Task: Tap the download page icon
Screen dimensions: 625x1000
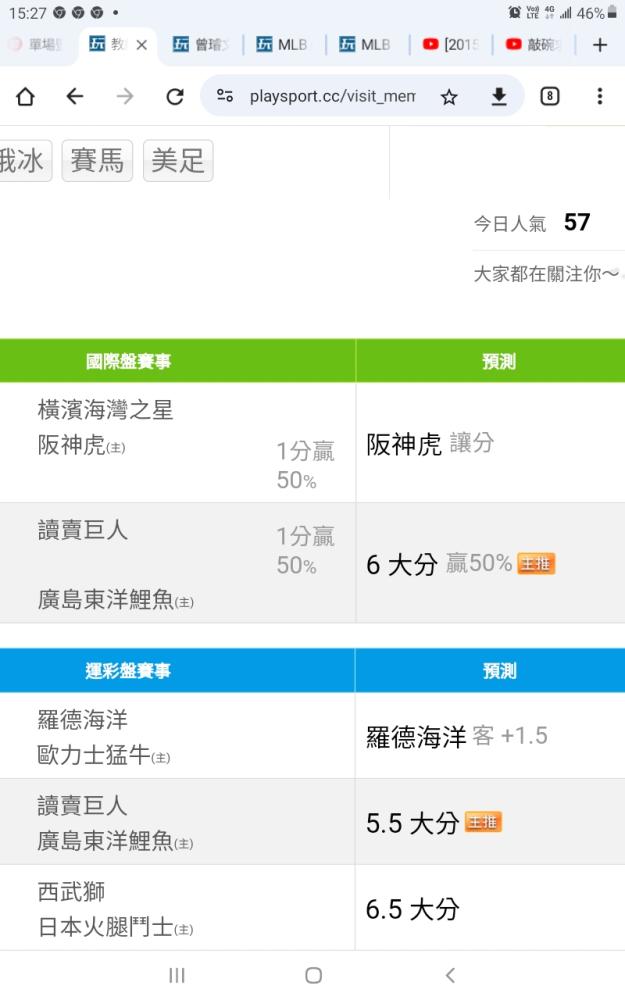Action: coord(499,97)
